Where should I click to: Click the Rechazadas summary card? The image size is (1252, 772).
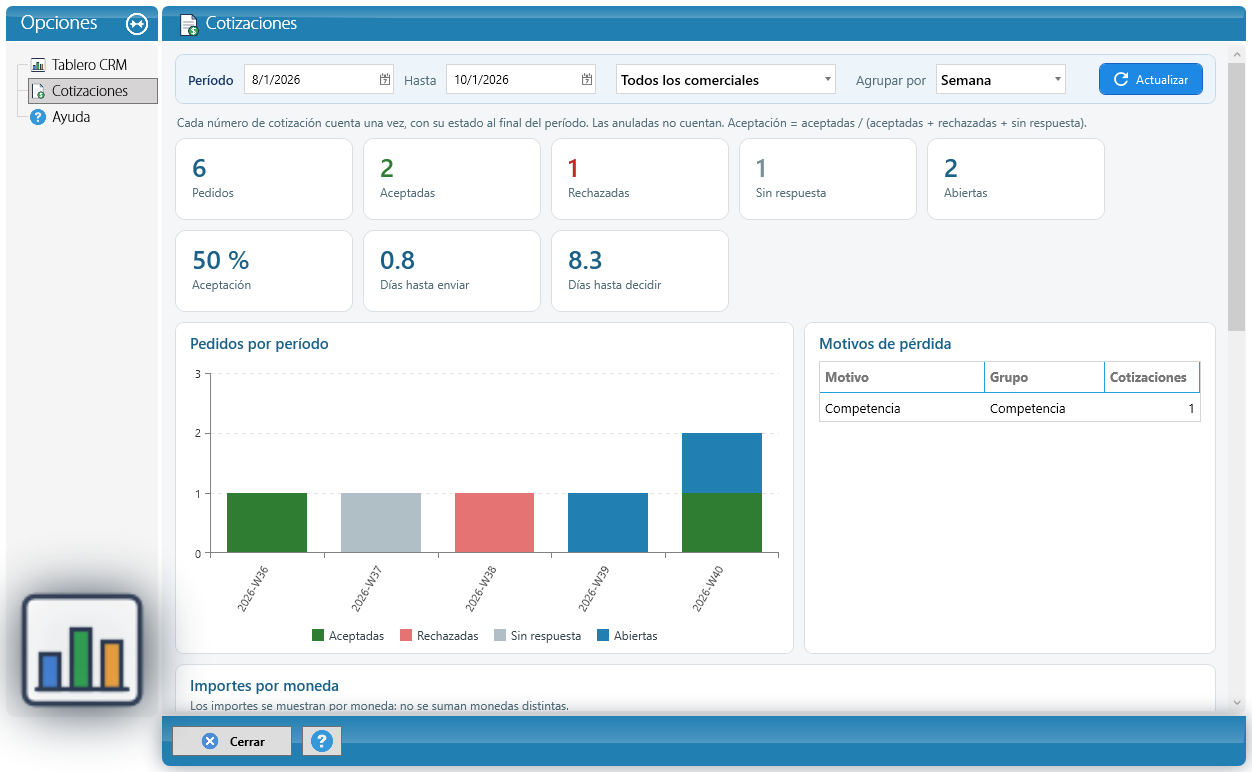click(640, 179)
